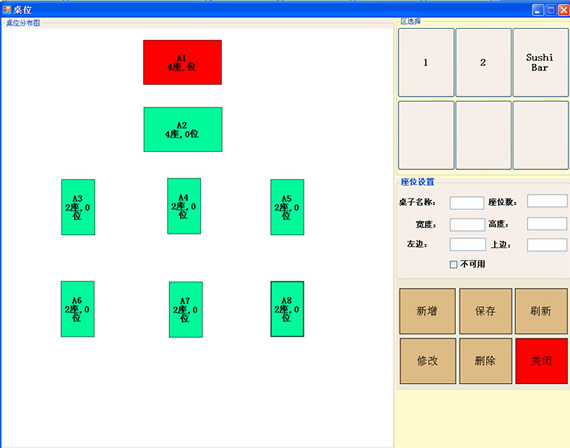Screen dimensions: 570x448
Task: Toggle the 不可用 checkbox
Action: point(453,264)
